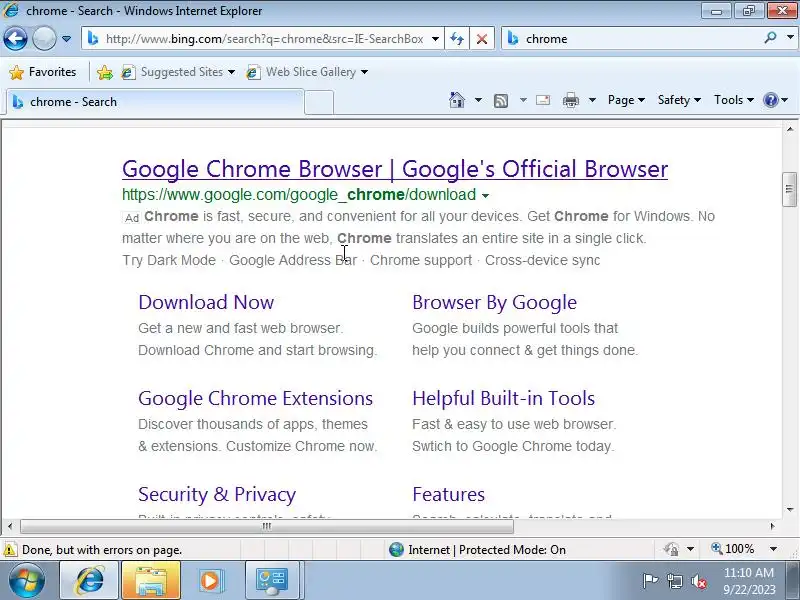Click the RSS Feeds icon
Viewport: 800px width, 600px height.
coord(501,101)
